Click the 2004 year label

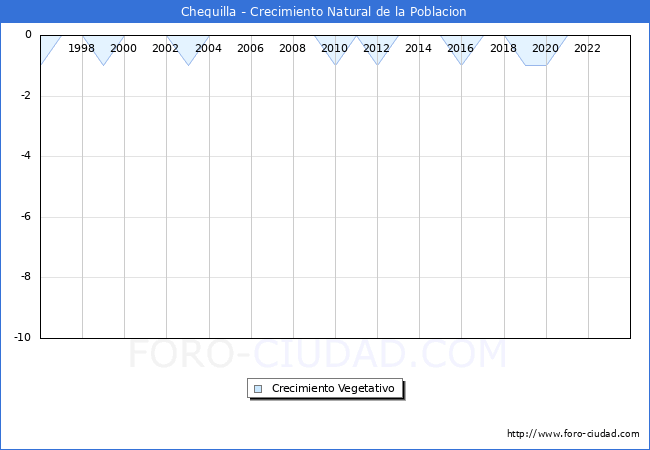tap(208, 48)
